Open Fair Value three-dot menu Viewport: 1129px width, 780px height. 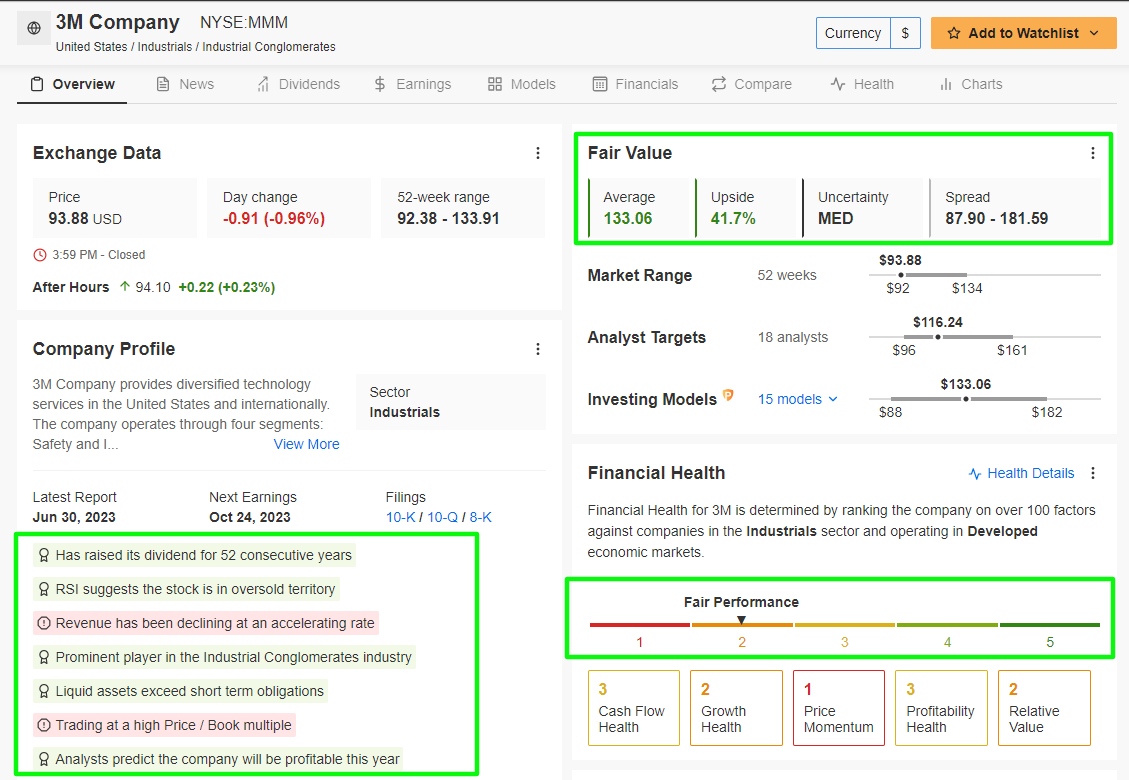(x=1092, y=153)
